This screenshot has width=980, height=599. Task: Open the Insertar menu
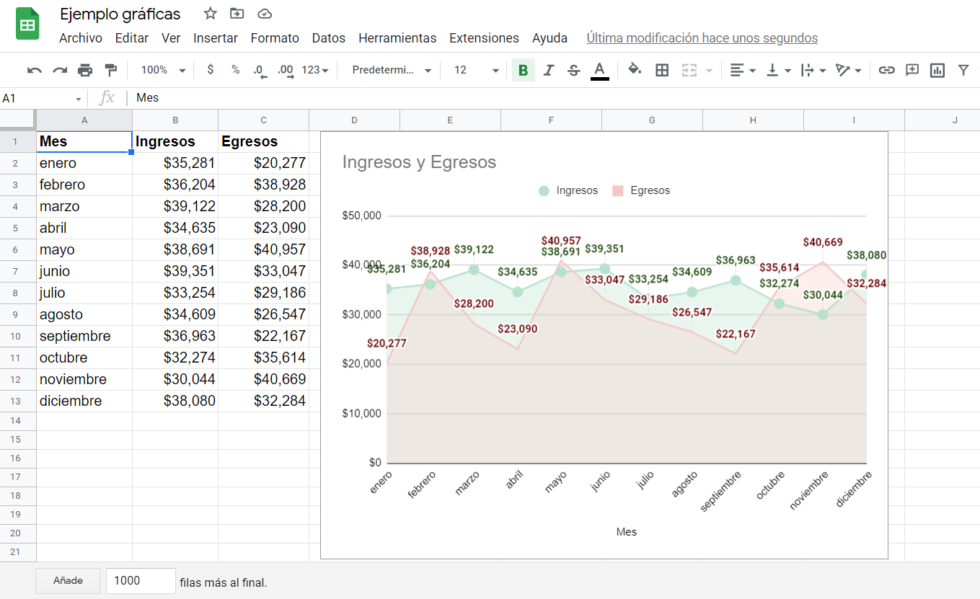coord(216,38)
